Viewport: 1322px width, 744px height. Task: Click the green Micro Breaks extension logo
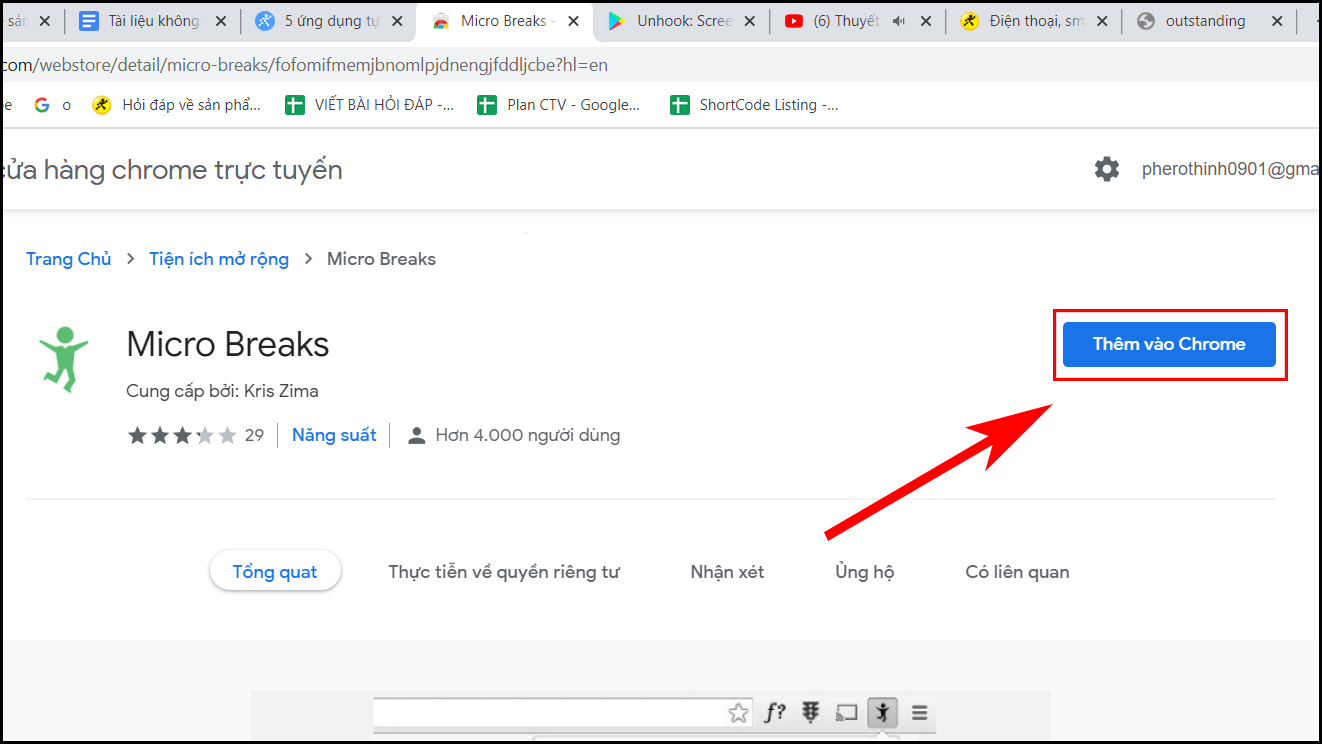[64, 357]
